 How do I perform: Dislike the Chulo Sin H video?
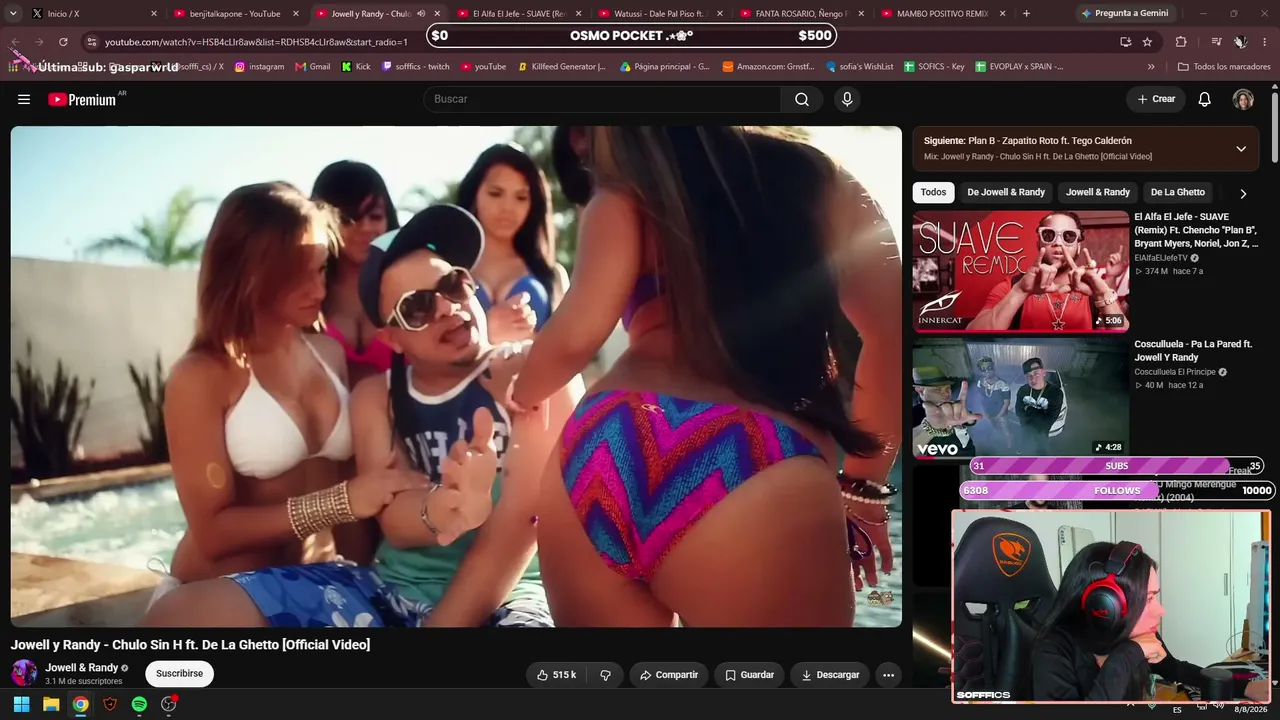(x=605, y=675)
